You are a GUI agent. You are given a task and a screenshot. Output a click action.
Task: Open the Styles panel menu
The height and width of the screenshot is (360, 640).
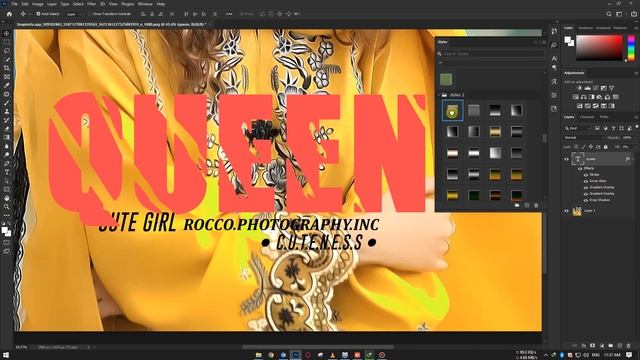tap(544, 42)
